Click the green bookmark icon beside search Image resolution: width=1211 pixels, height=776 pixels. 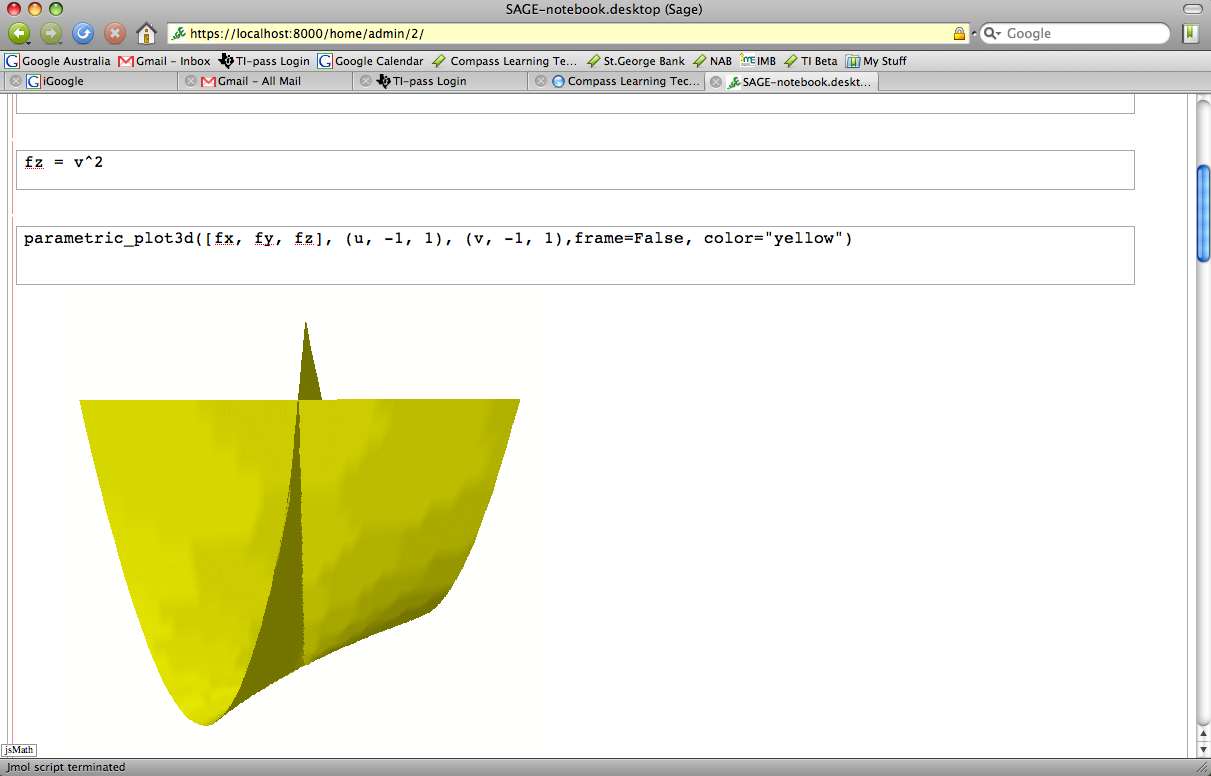tap(1191, 33)
